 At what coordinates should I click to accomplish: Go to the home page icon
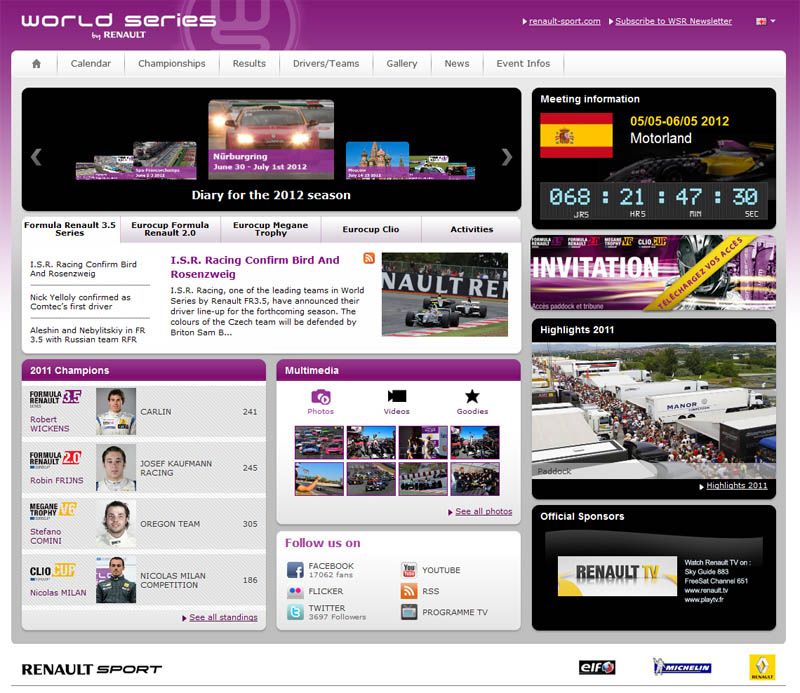coord(36,64)
